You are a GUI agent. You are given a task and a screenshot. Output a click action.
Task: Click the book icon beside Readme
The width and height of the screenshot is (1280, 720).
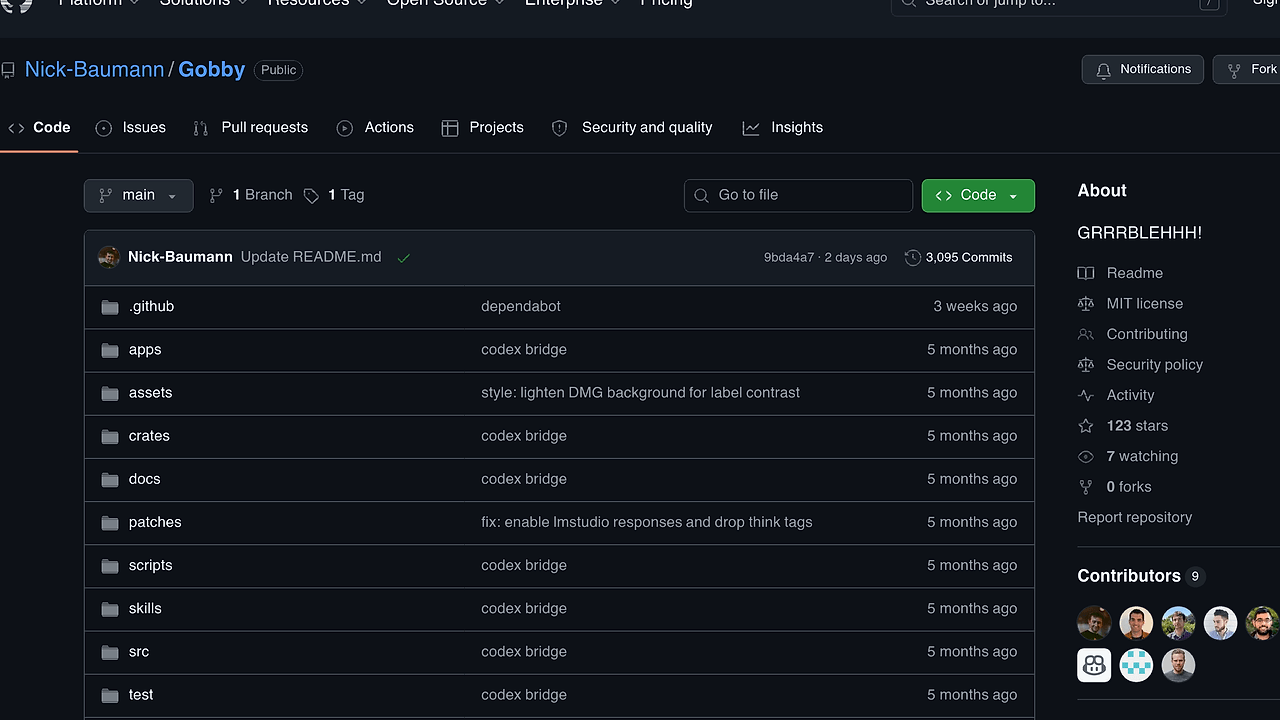point(1086,273)
